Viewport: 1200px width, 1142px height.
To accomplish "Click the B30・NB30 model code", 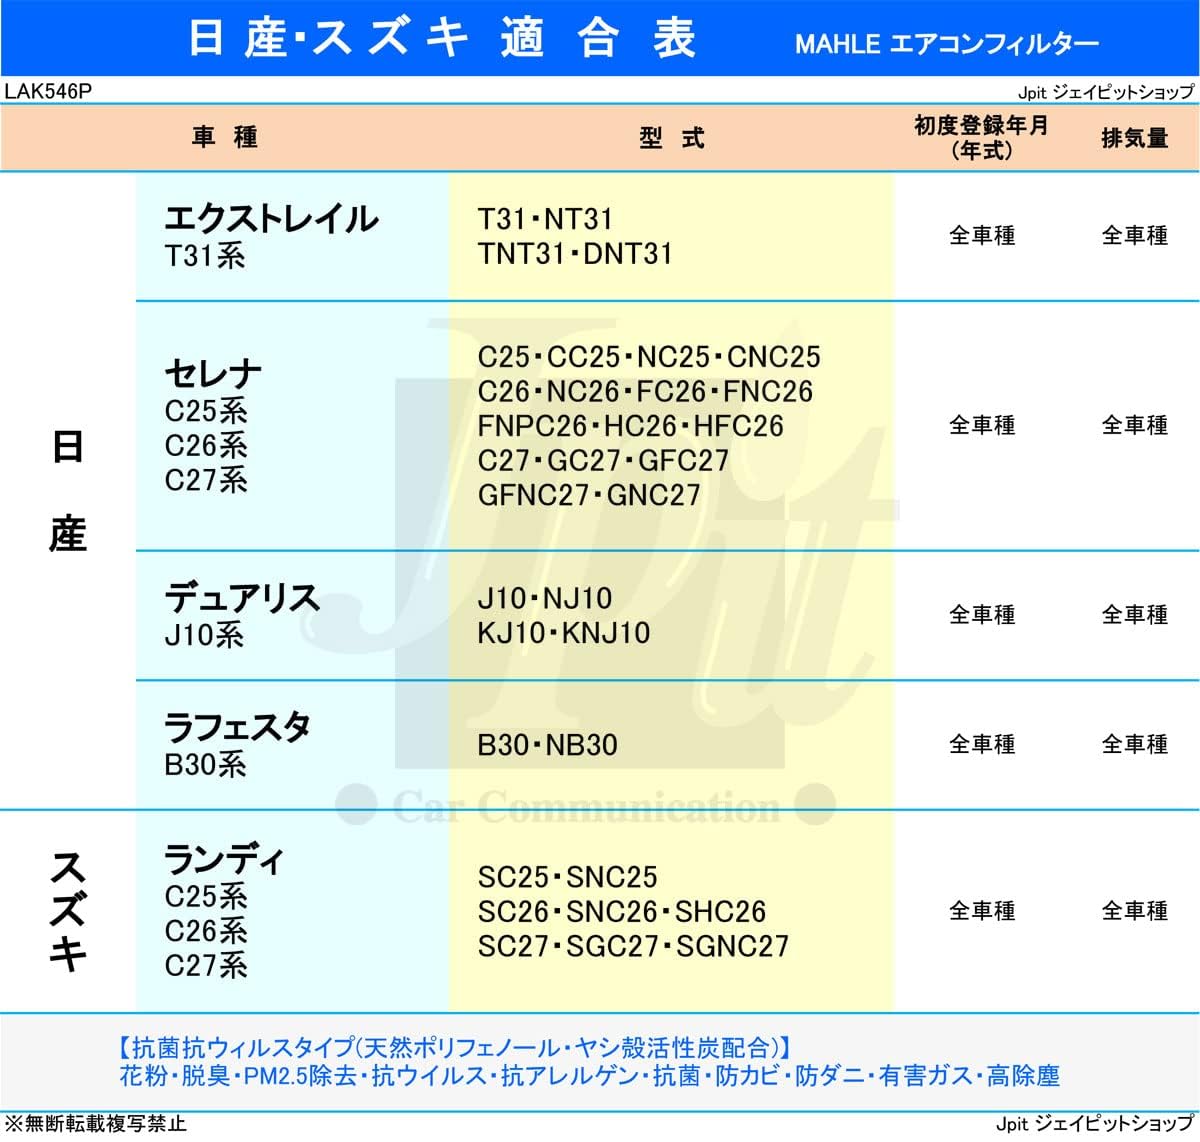I will pyautogui.click(x=547, y=745).
